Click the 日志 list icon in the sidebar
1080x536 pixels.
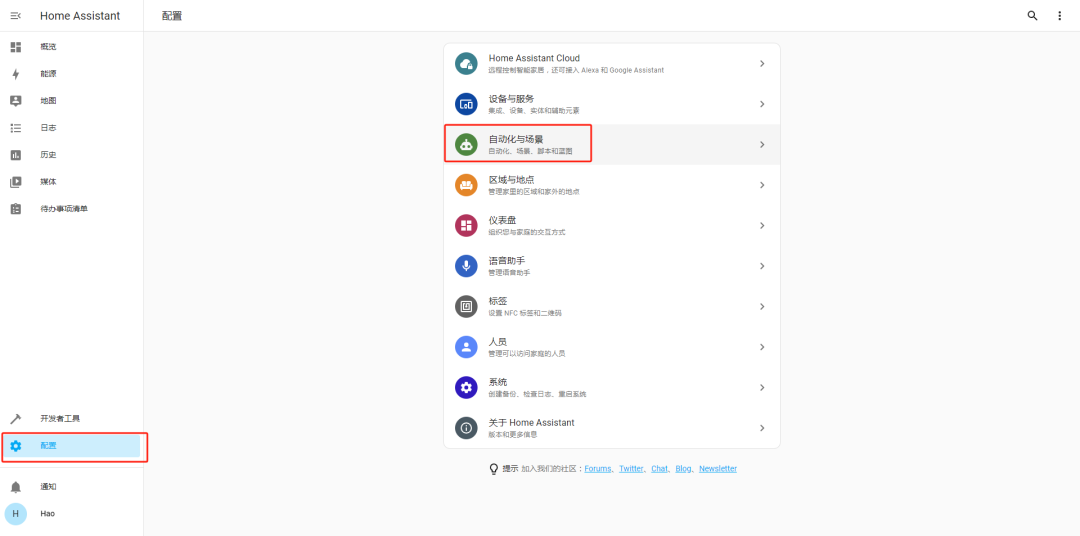[x=16, y=127]
